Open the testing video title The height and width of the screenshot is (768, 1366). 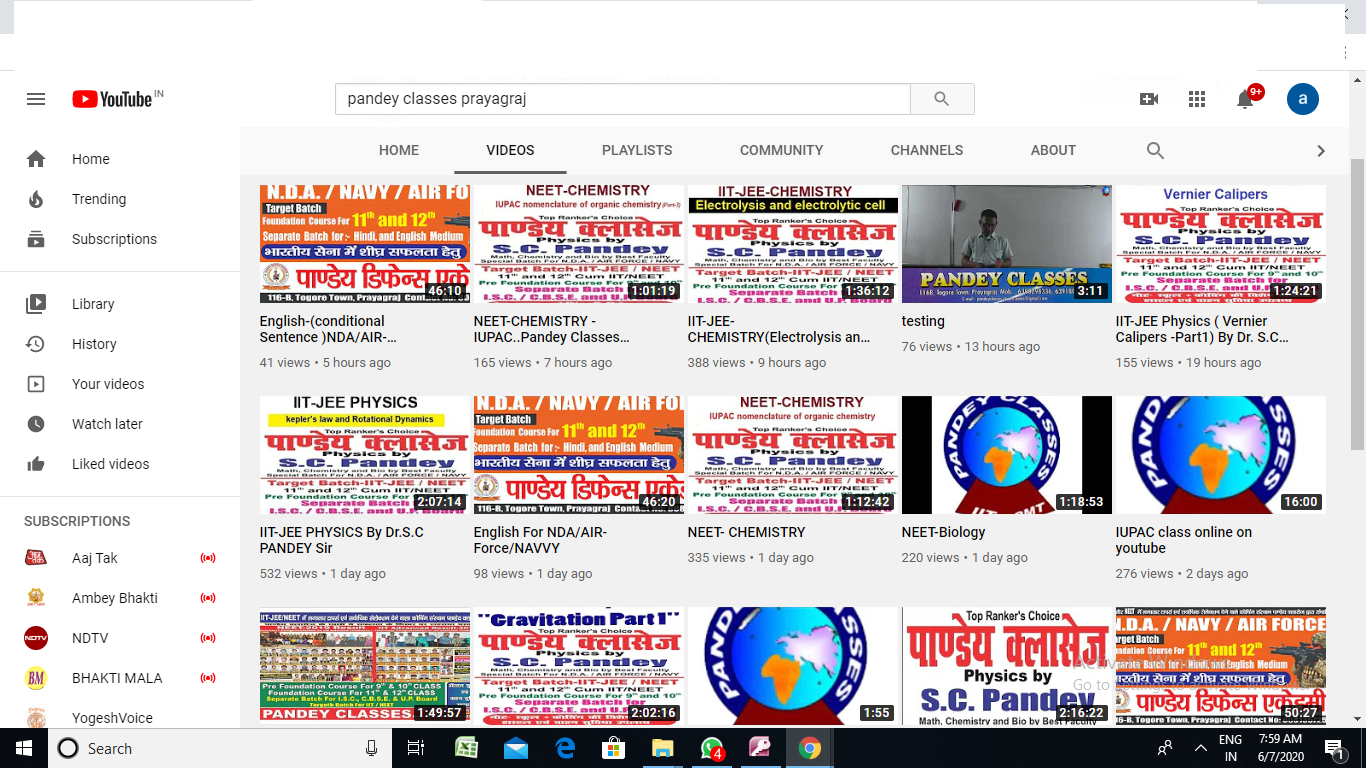click(923, 321)
